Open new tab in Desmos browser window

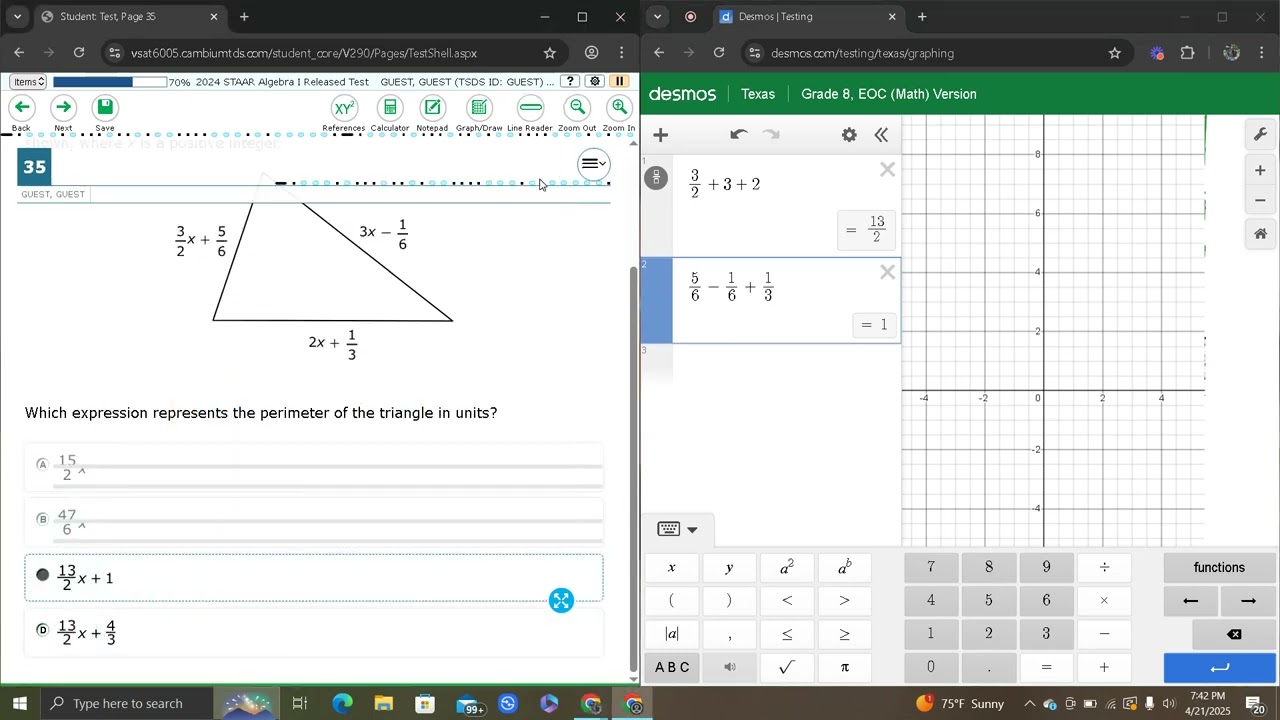pyautogui.click(x=922, y=17)
